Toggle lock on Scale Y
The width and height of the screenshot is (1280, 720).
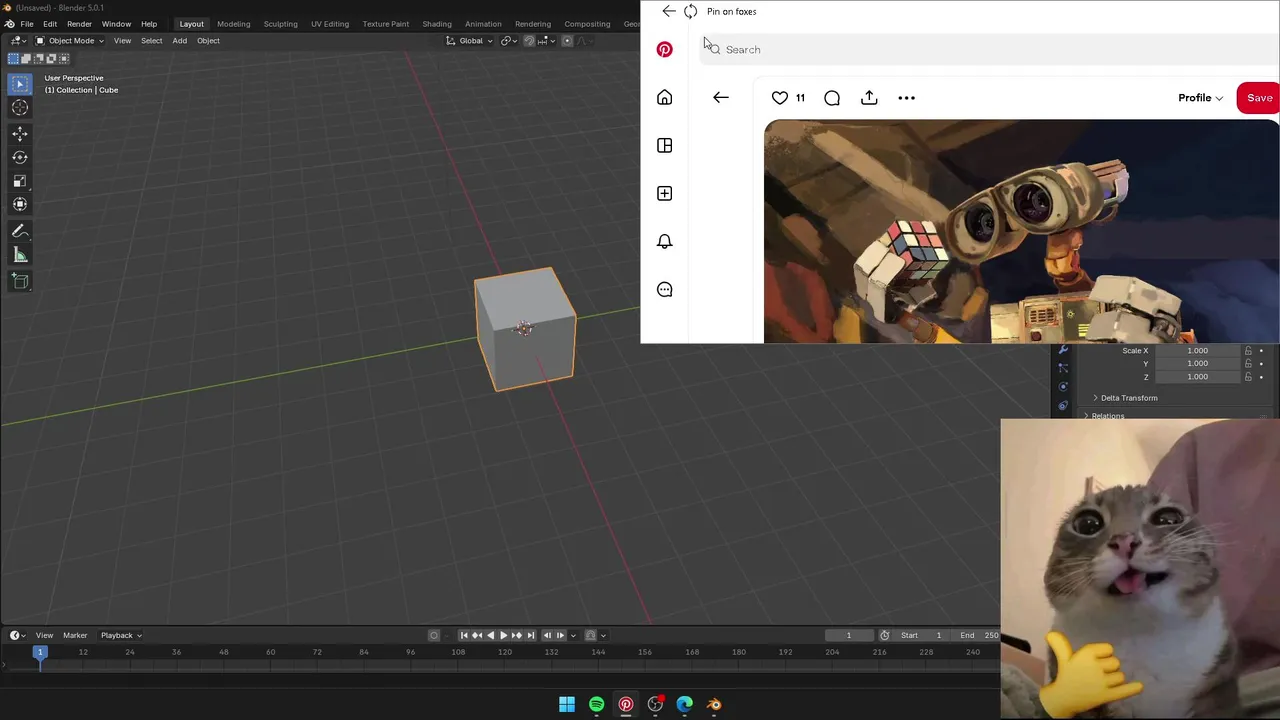click(1248, 364)
